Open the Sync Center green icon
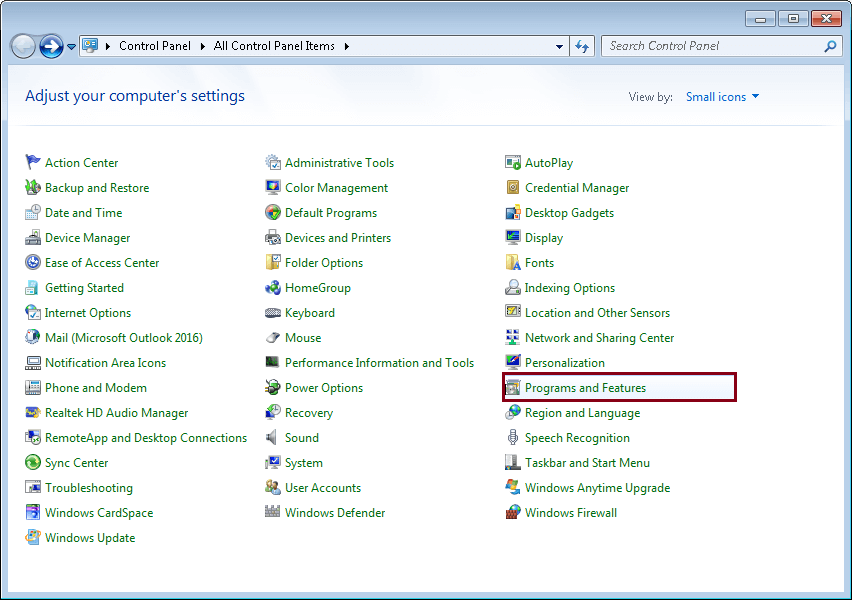 coord(33,462)
